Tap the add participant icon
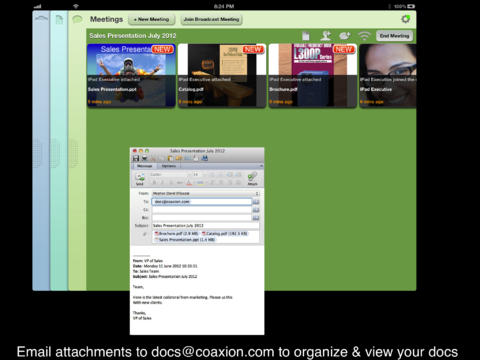480x360 pixels. [326, 36]
